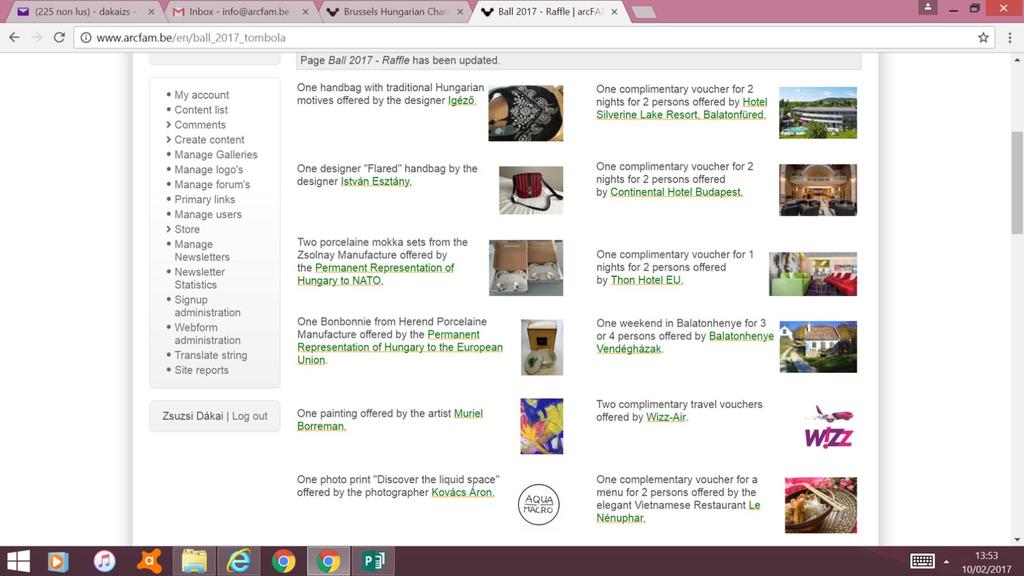Follow the István Esztány link
The image size is (1024, 576).
click(x=376, y=182)
